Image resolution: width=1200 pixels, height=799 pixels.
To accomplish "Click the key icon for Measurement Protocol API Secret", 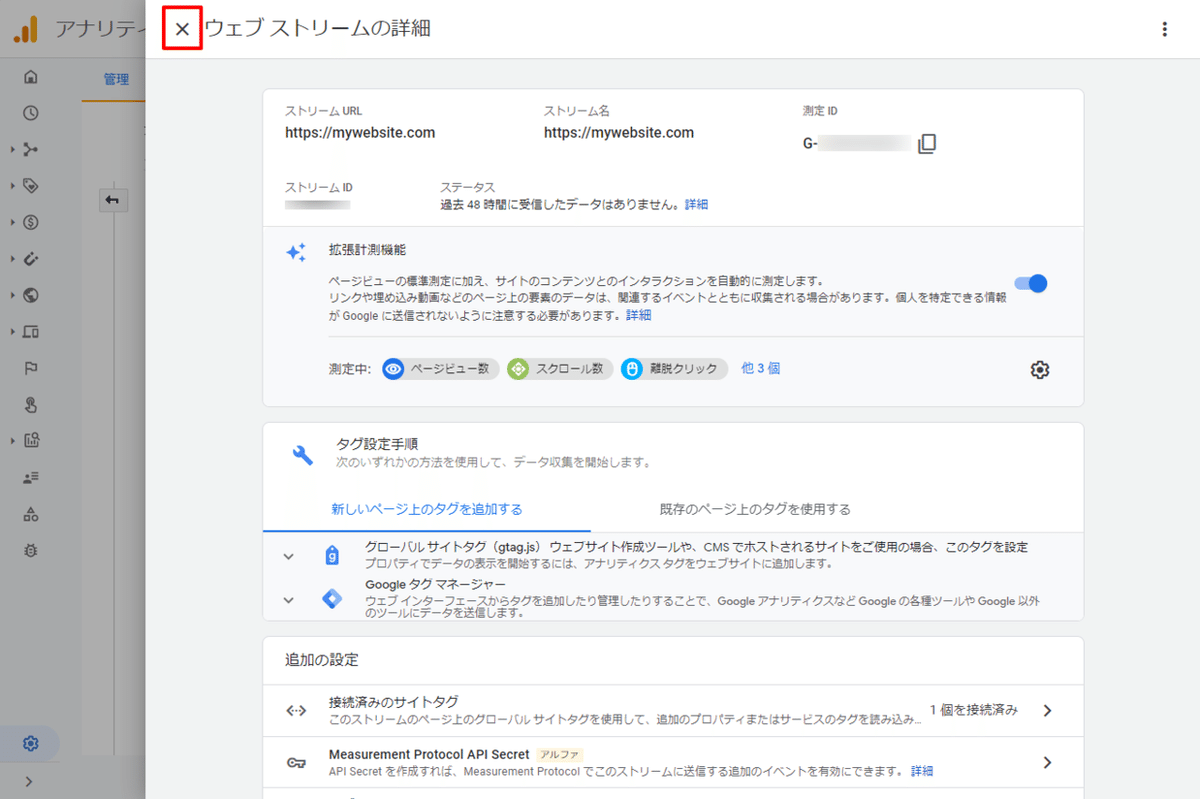I will [295, 761].
